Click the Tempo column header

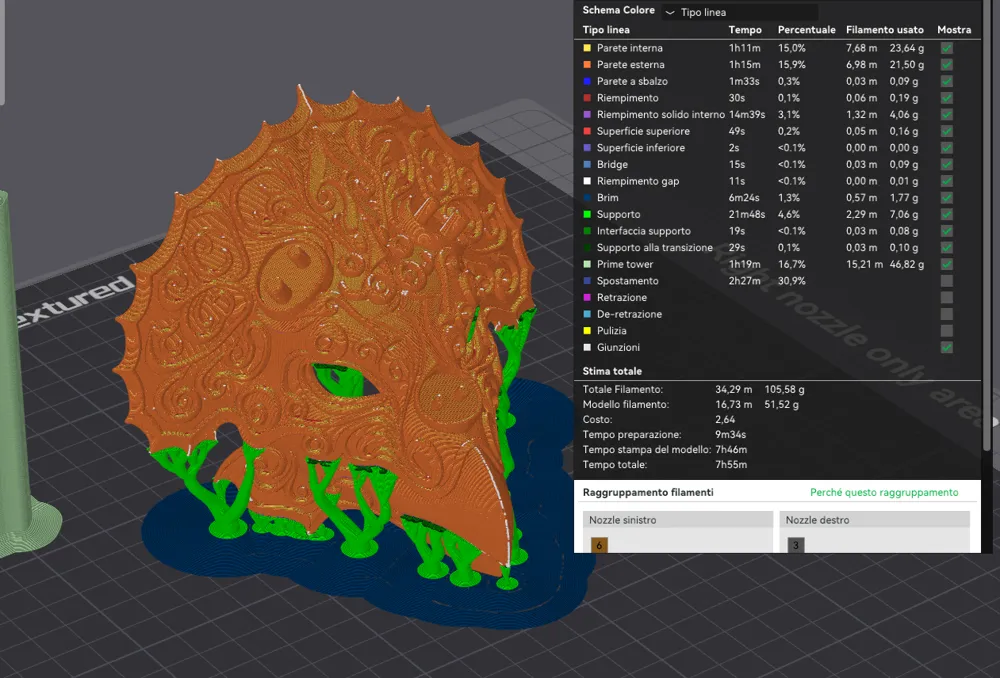tap(745, 30)
